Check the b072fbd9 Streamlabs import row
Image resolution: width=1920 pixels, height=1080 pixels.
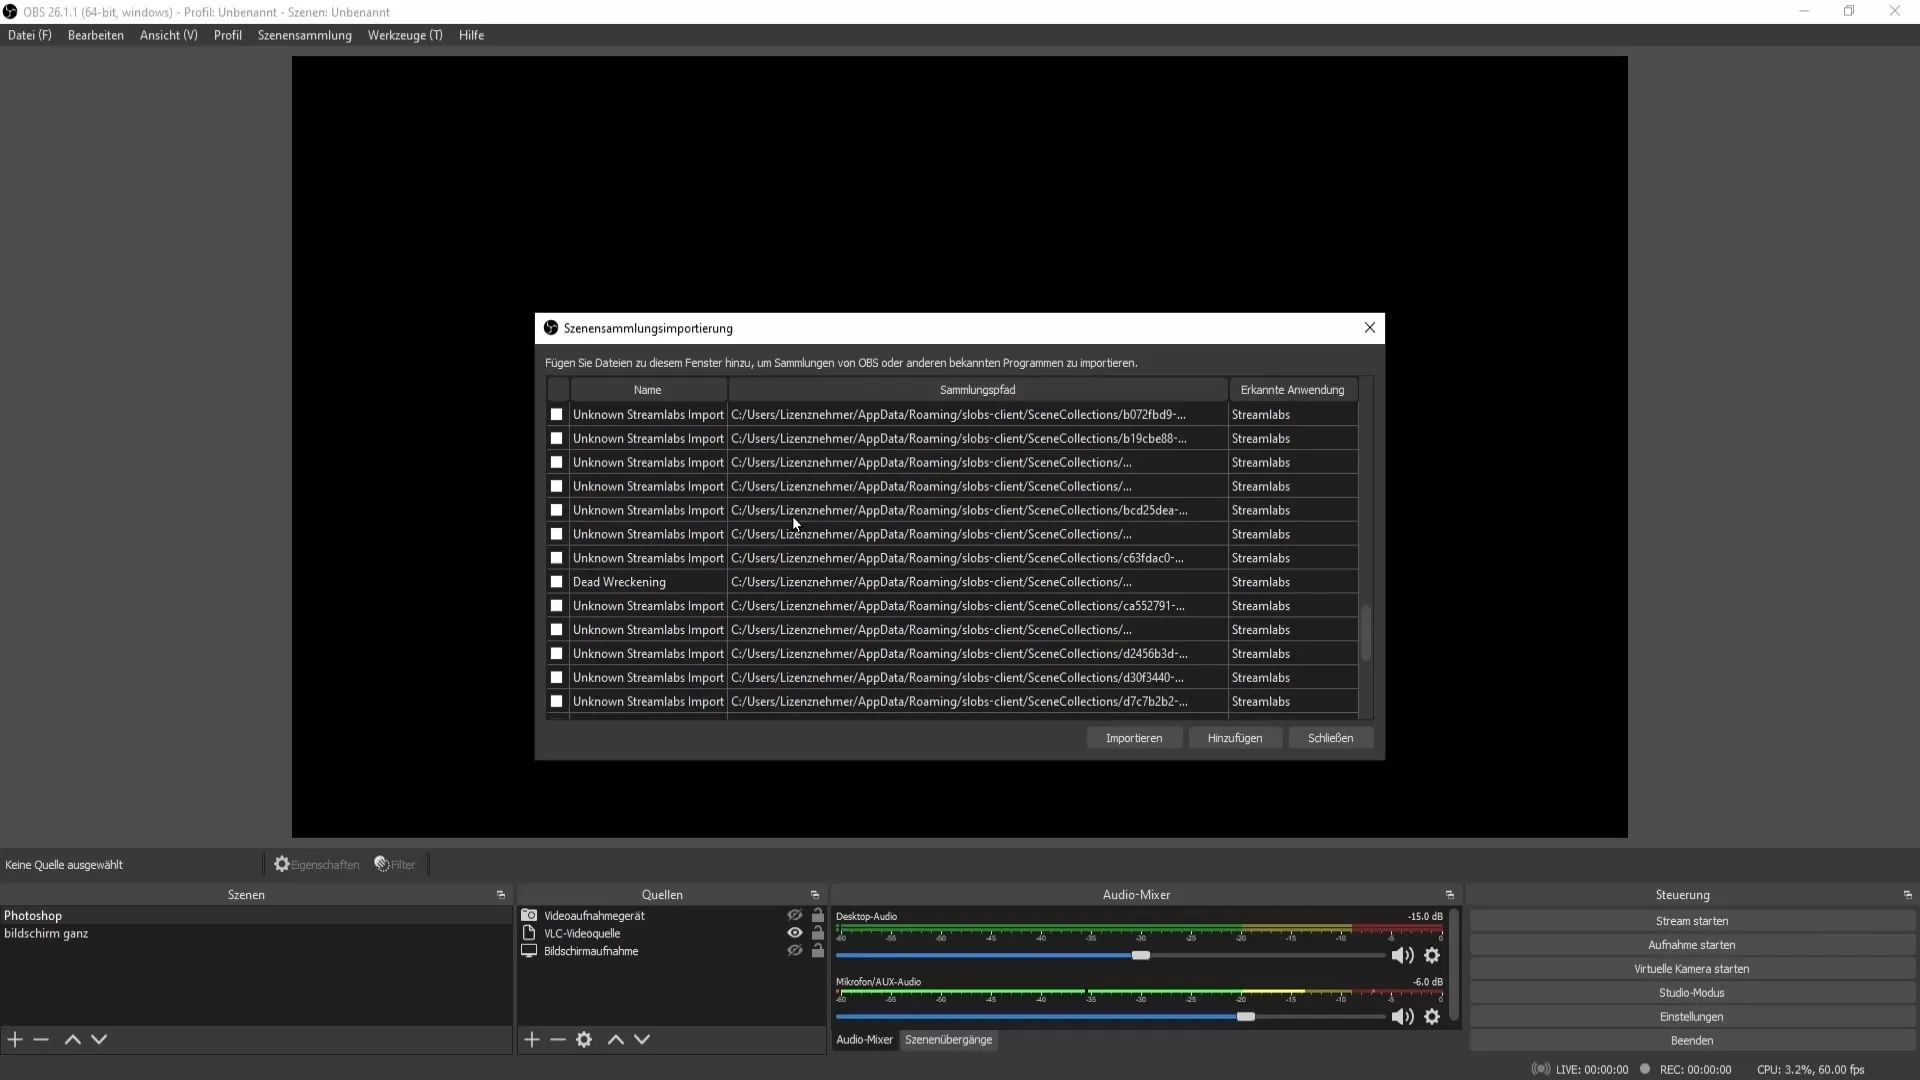click(x=557, y=414)
